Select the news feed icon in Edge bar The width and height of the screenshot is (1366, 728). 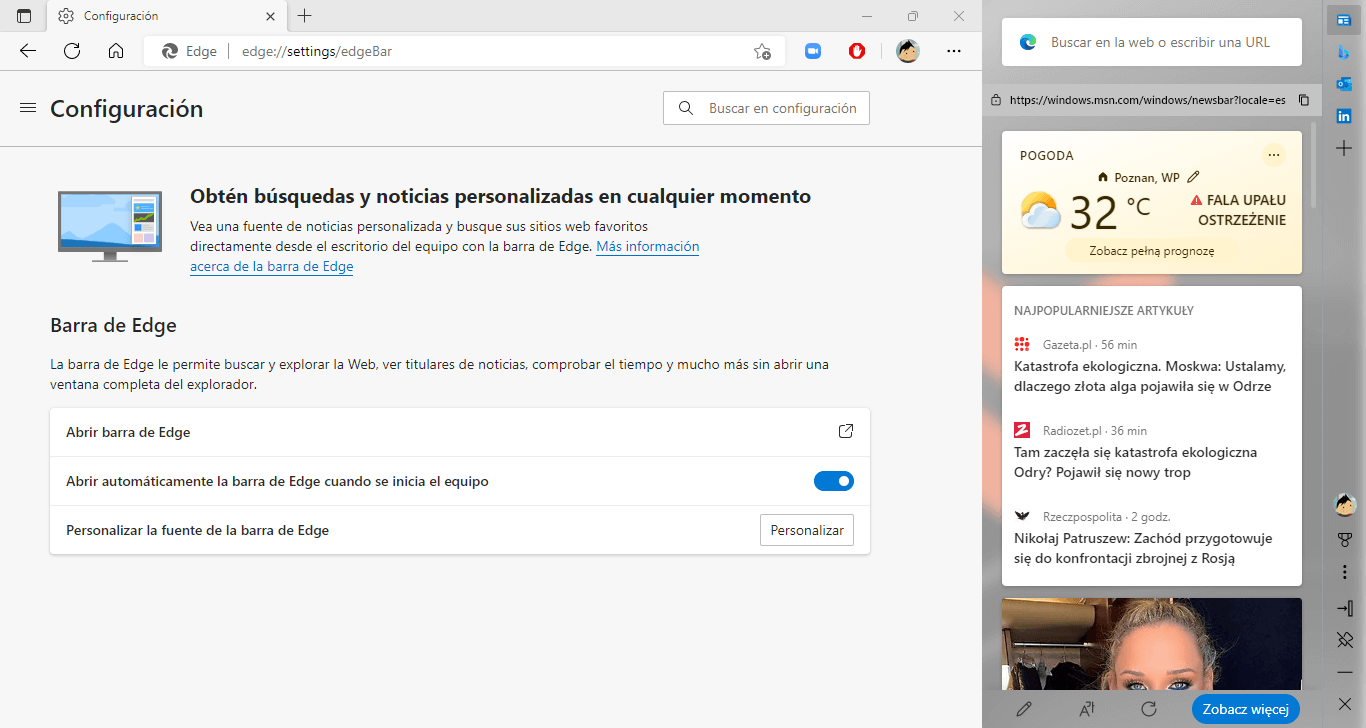[x=1344, y=20]
